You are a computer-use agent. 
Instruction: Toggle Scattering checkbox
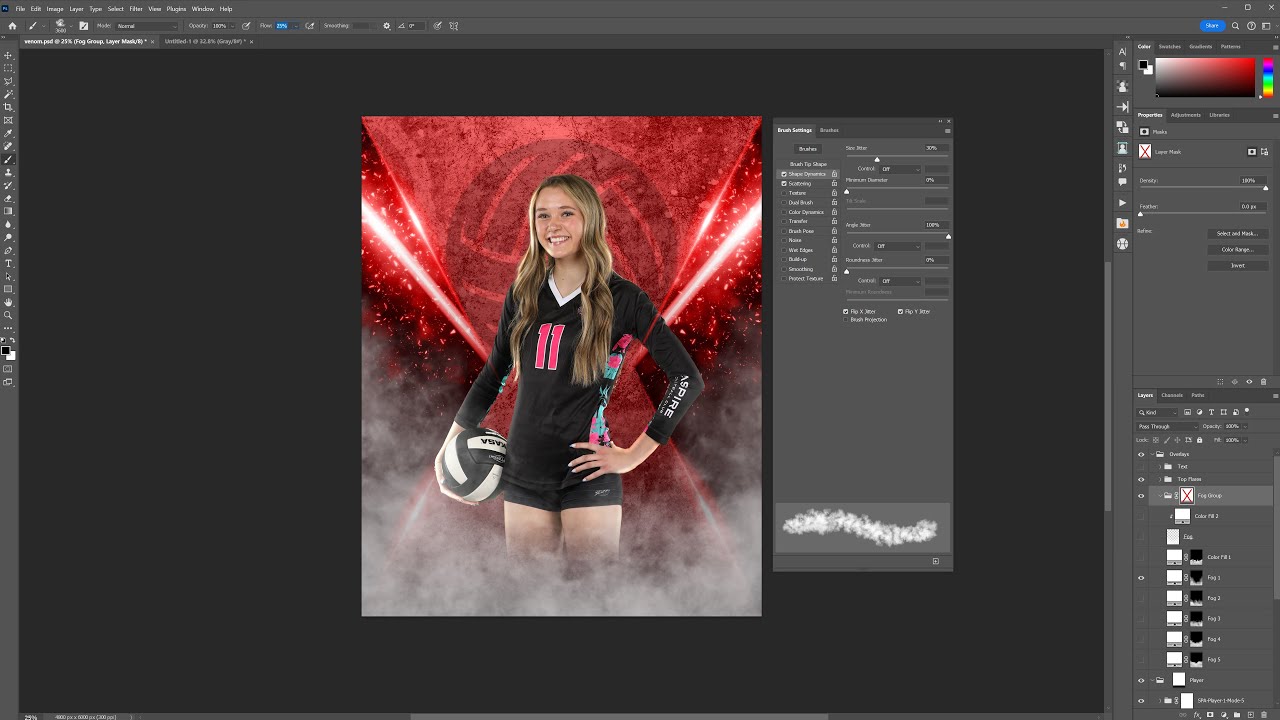(x=784, y=184)
